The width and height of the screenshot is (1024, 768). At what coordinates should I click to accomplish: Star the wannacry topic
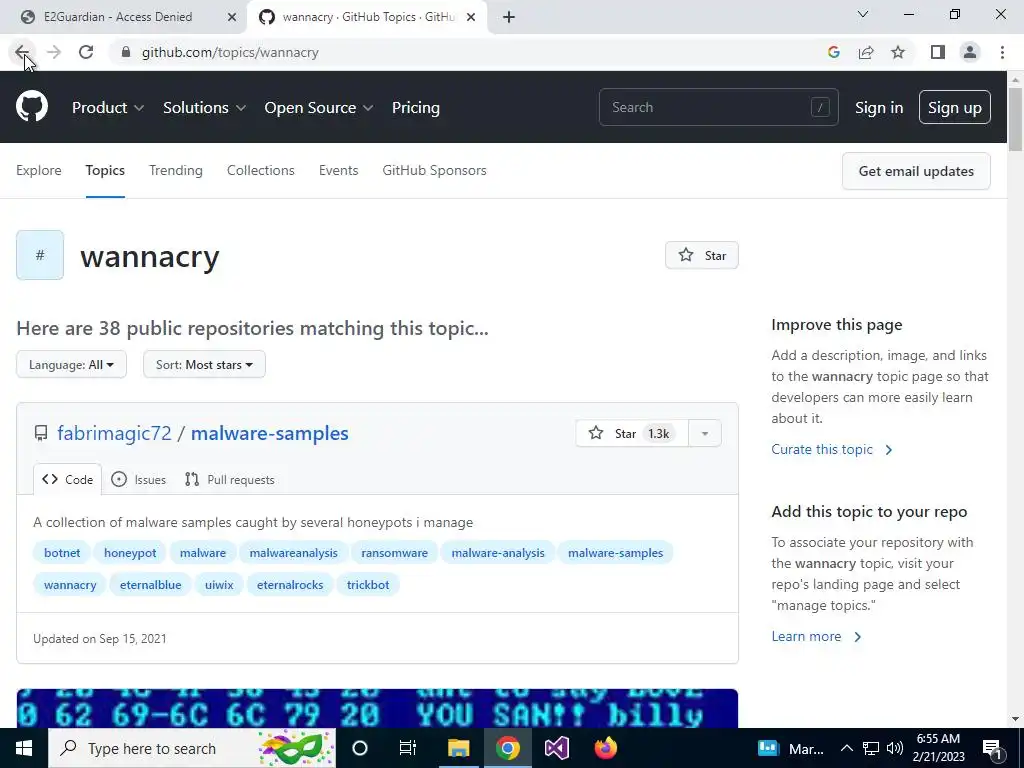click(x=701, y=255)
